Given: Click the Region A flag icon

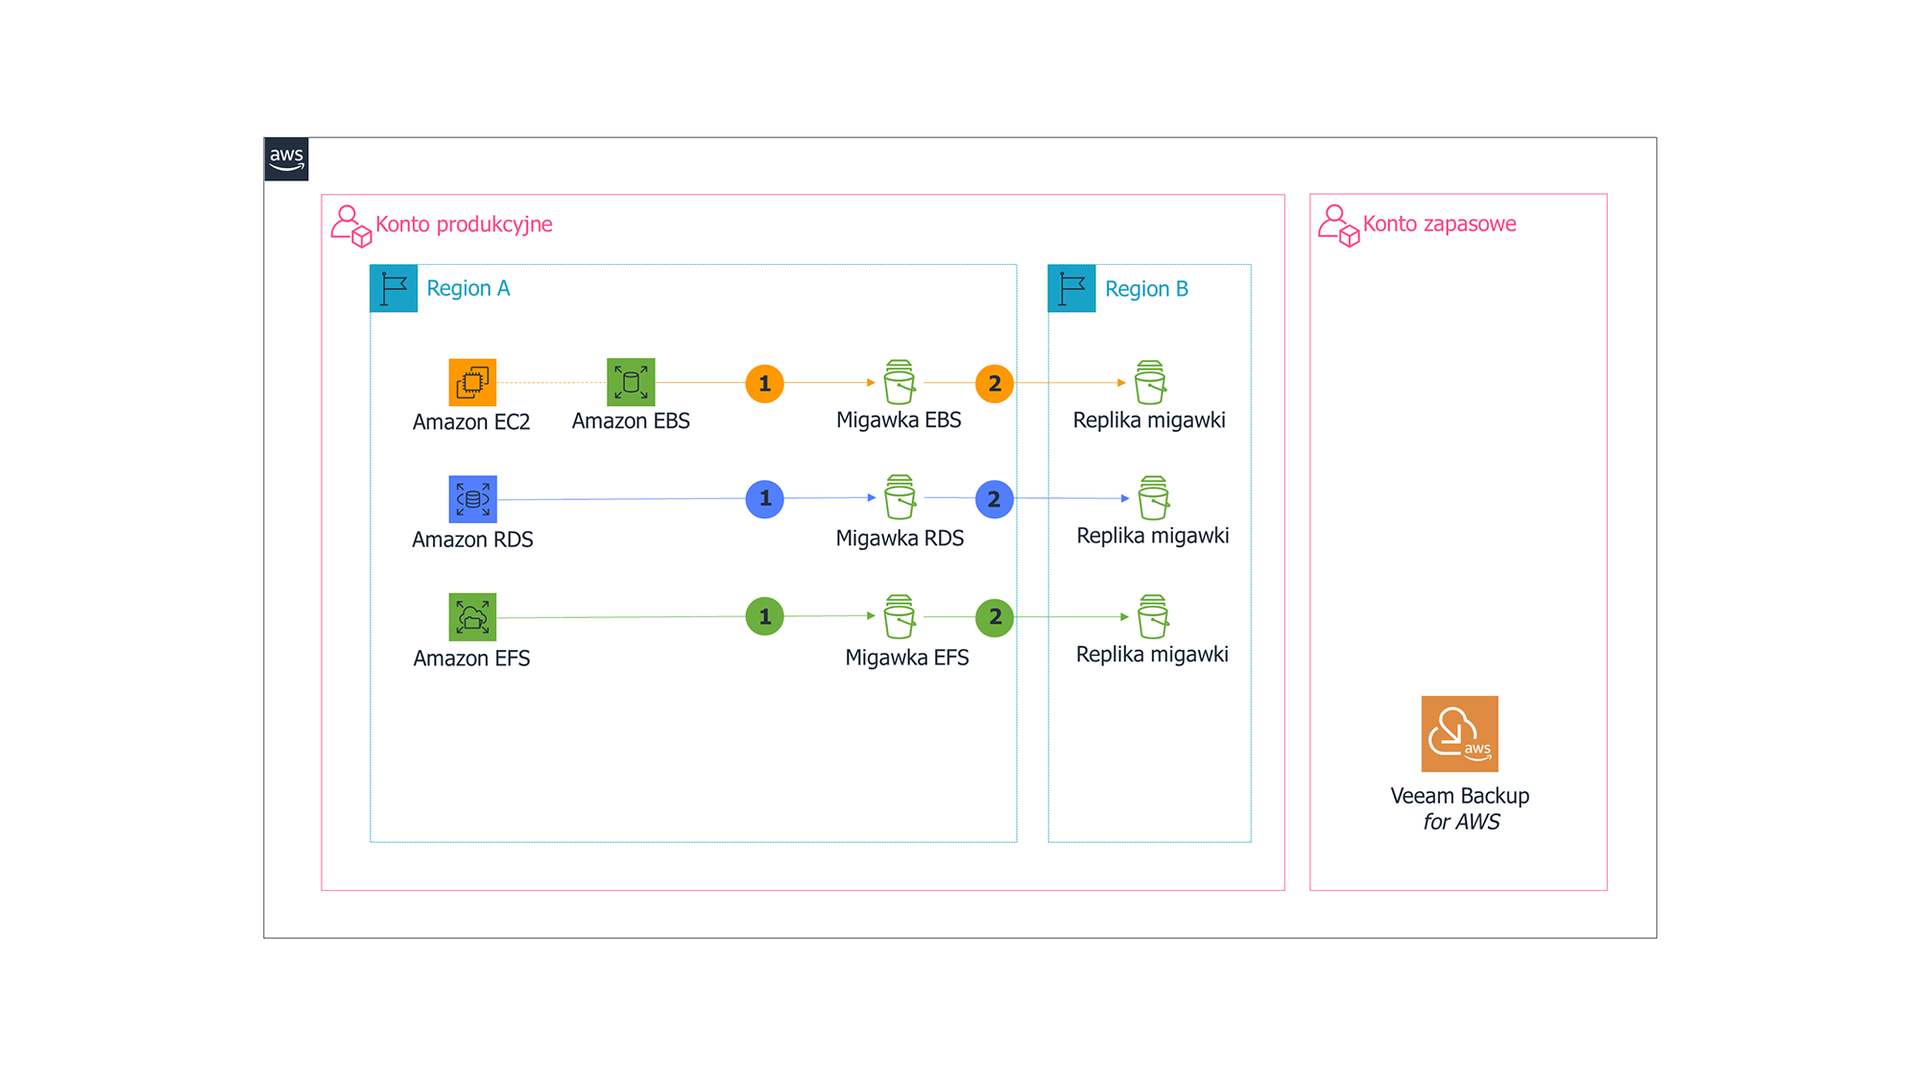Looking at the screenshot, I should (x=394, y=289).
